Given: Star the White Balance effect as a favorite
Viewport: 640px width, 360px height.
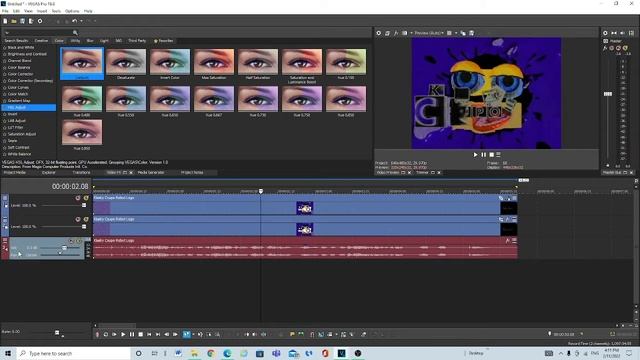Looking at the screenshot, I should pyautogui.click(x=5, y=154).
